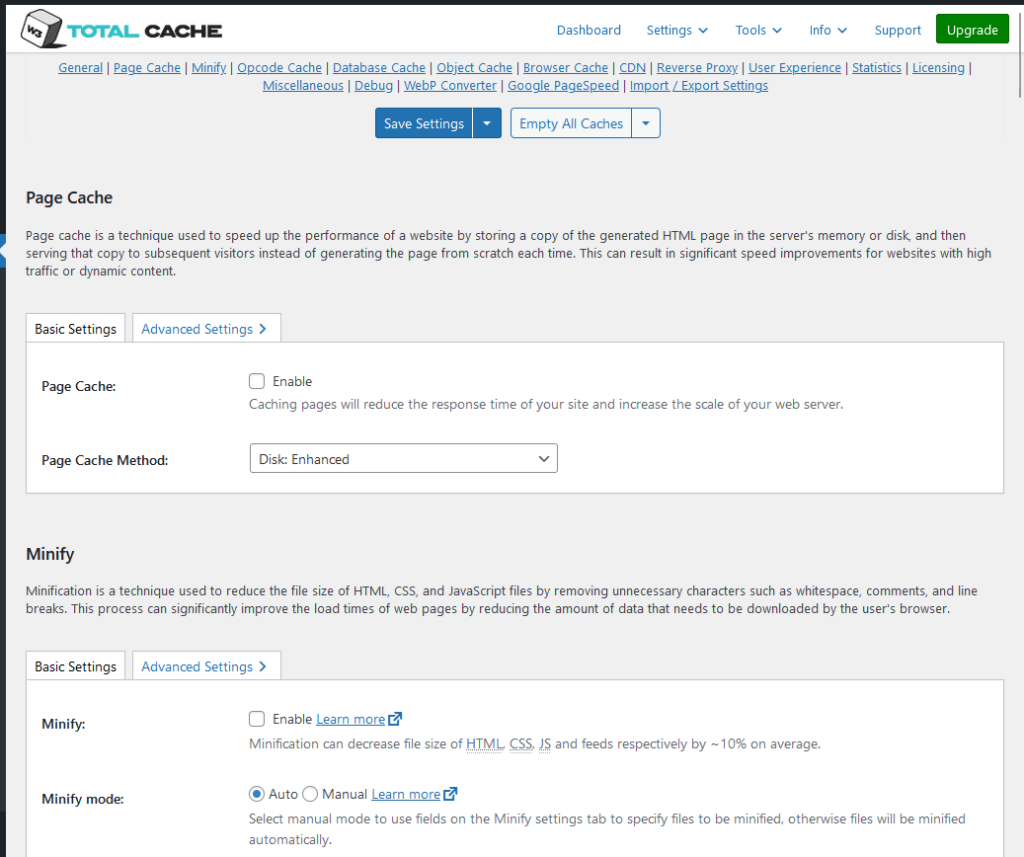Enable the Page Cache checkbox
The image size is (1024, 857).
click(x=257, y=381)
